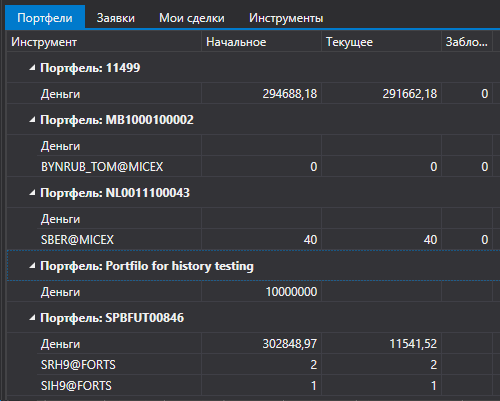Collapse the Портфель: 11499 group
500x401 pixels.
click(x=32, y=68)
